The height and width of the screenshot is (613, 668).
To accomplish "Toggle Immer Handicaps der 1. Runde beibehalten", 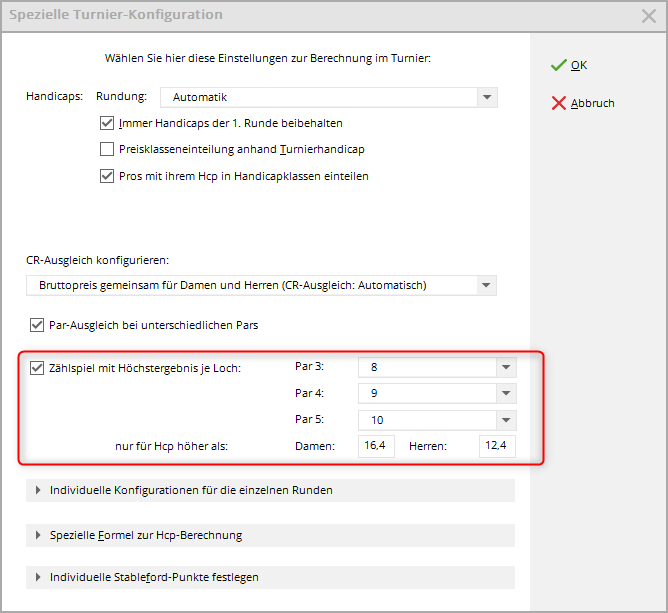I will click(x=108, y=124).
